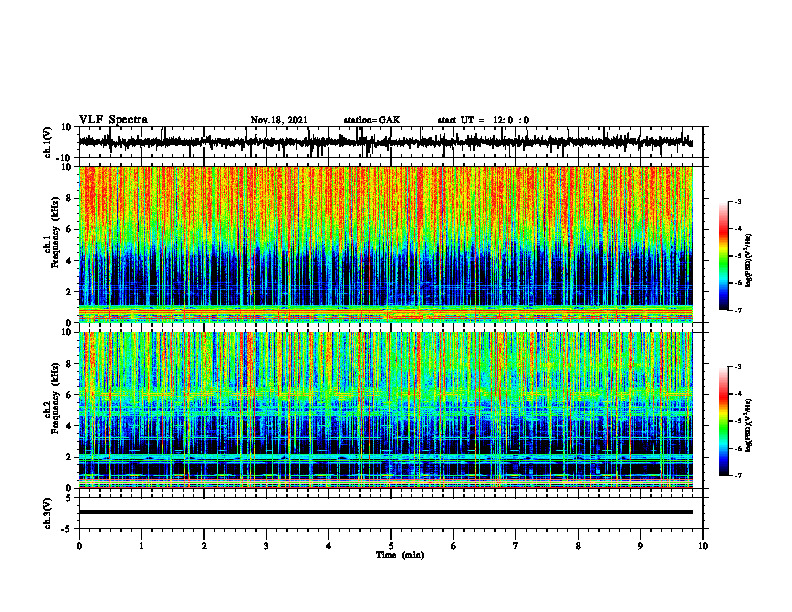The image size is (792, 612).
Task: Click time axis tick label "6"
Action: point(454,546)
